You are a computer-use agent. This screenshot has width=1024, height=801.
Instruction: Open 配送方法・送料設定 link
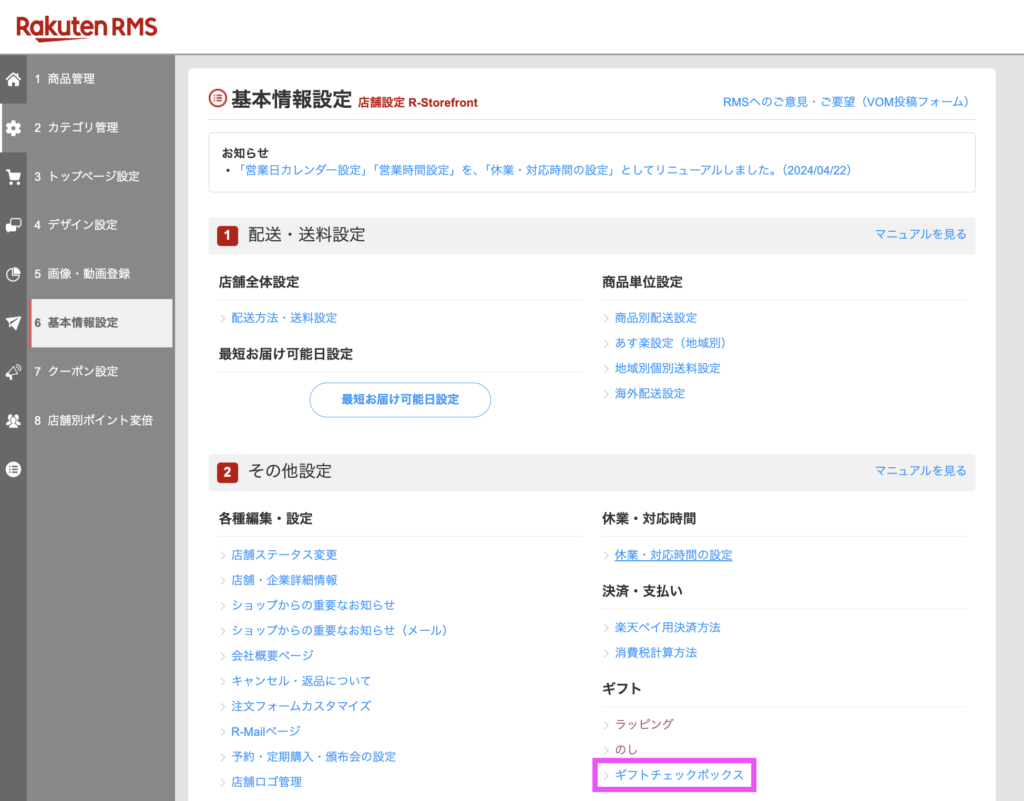click(284, 318)
